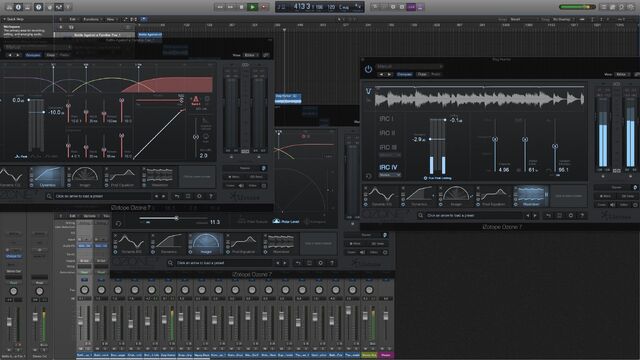Open settings gear in Imager Ozone window
Viewport: 640px width, 360px height.
click(x=320, y=263)
